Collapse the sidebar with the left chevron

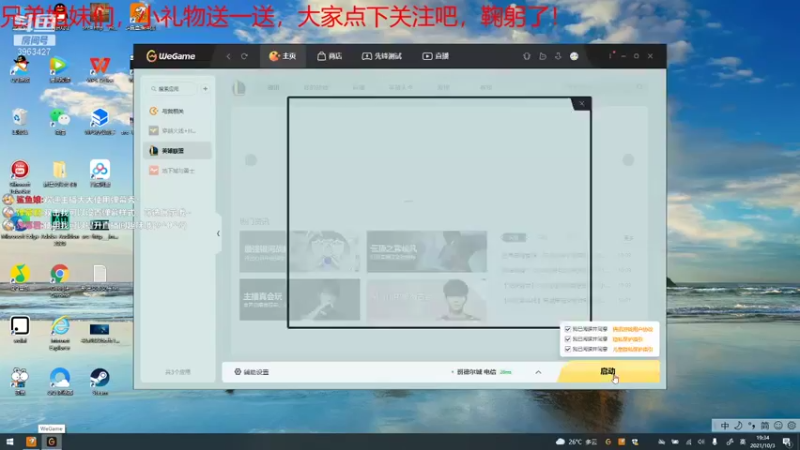[x=218, y=234]
